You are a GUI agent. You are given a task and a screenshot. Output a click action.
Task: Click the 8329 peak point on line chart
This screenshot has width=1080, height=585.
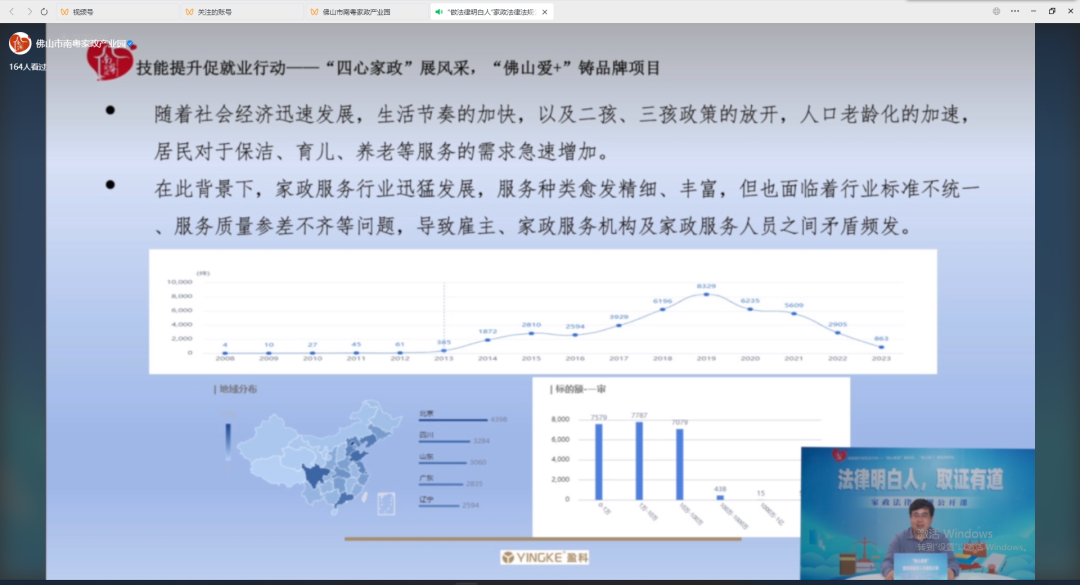[707, 294]
